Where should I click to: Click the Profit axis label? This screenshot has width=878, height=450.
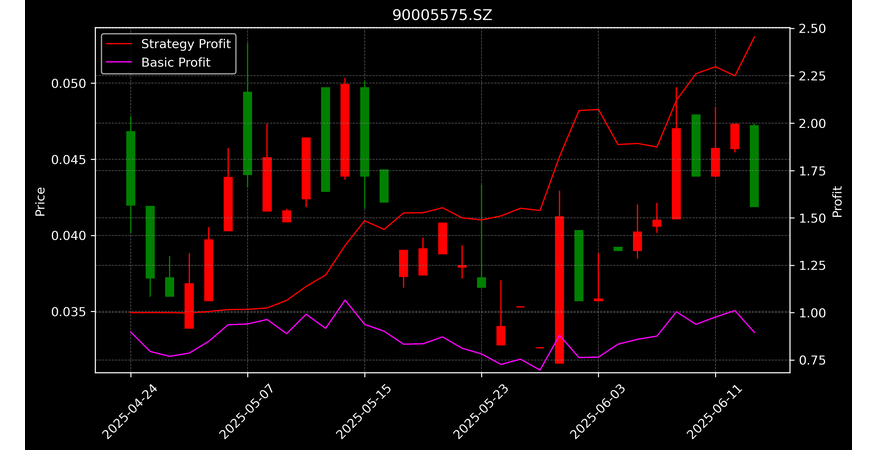(x=837, y=201)
